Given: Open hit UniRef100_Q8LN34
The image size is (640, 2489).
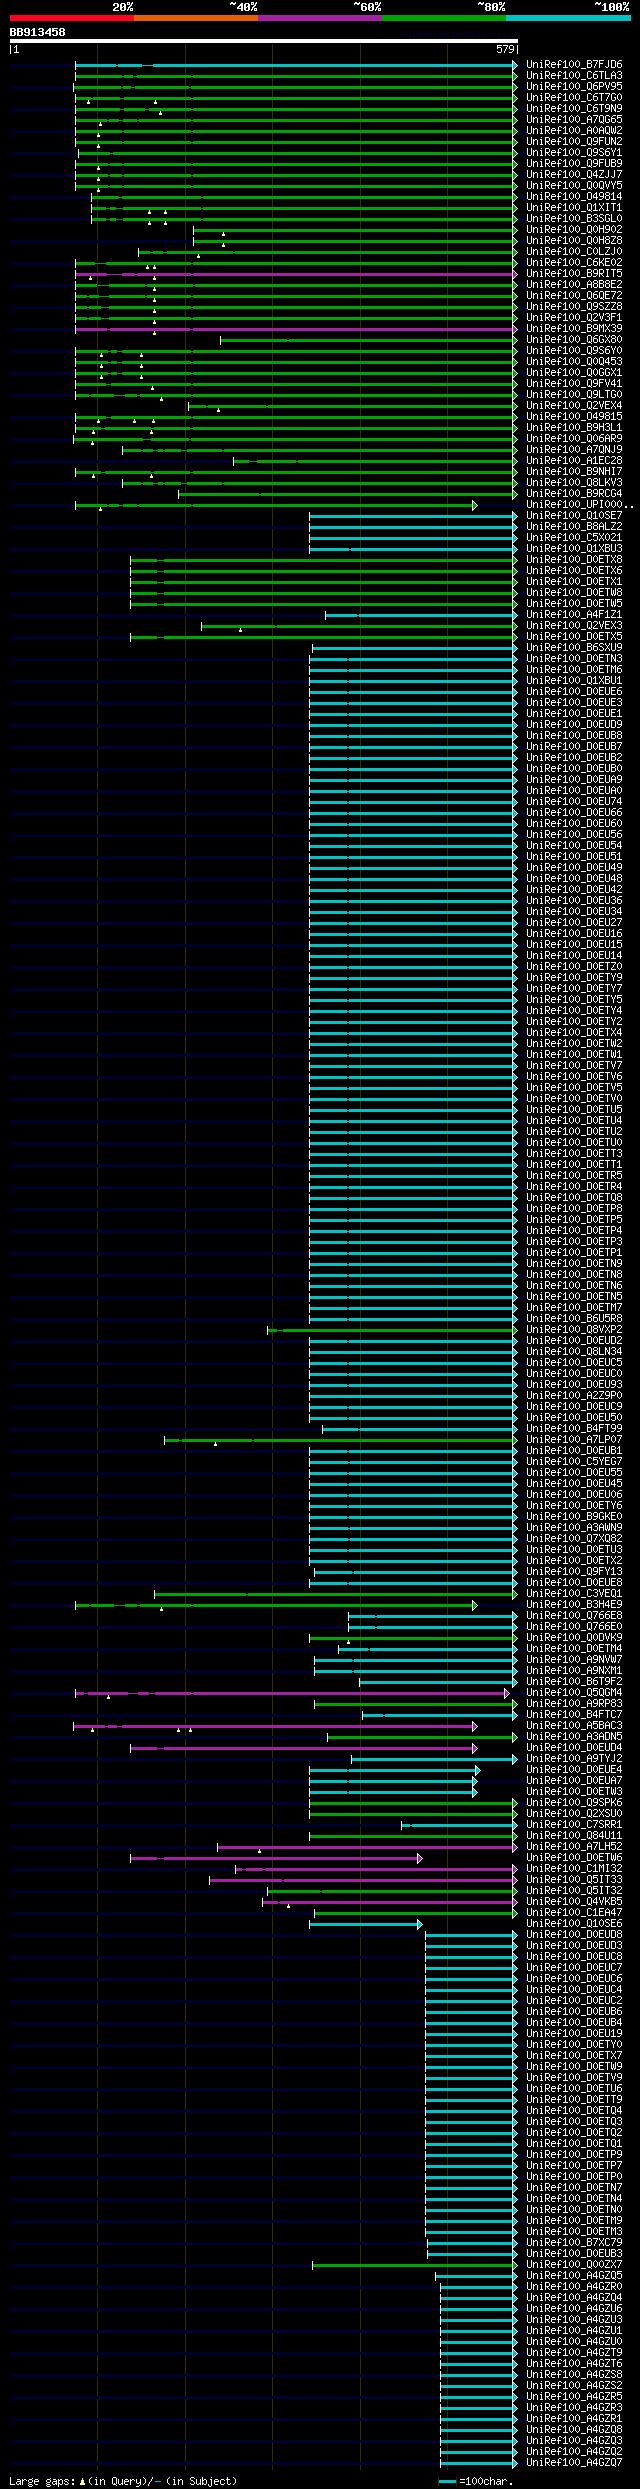Looking at the screenshot, I should click(x=574, y=1352).
